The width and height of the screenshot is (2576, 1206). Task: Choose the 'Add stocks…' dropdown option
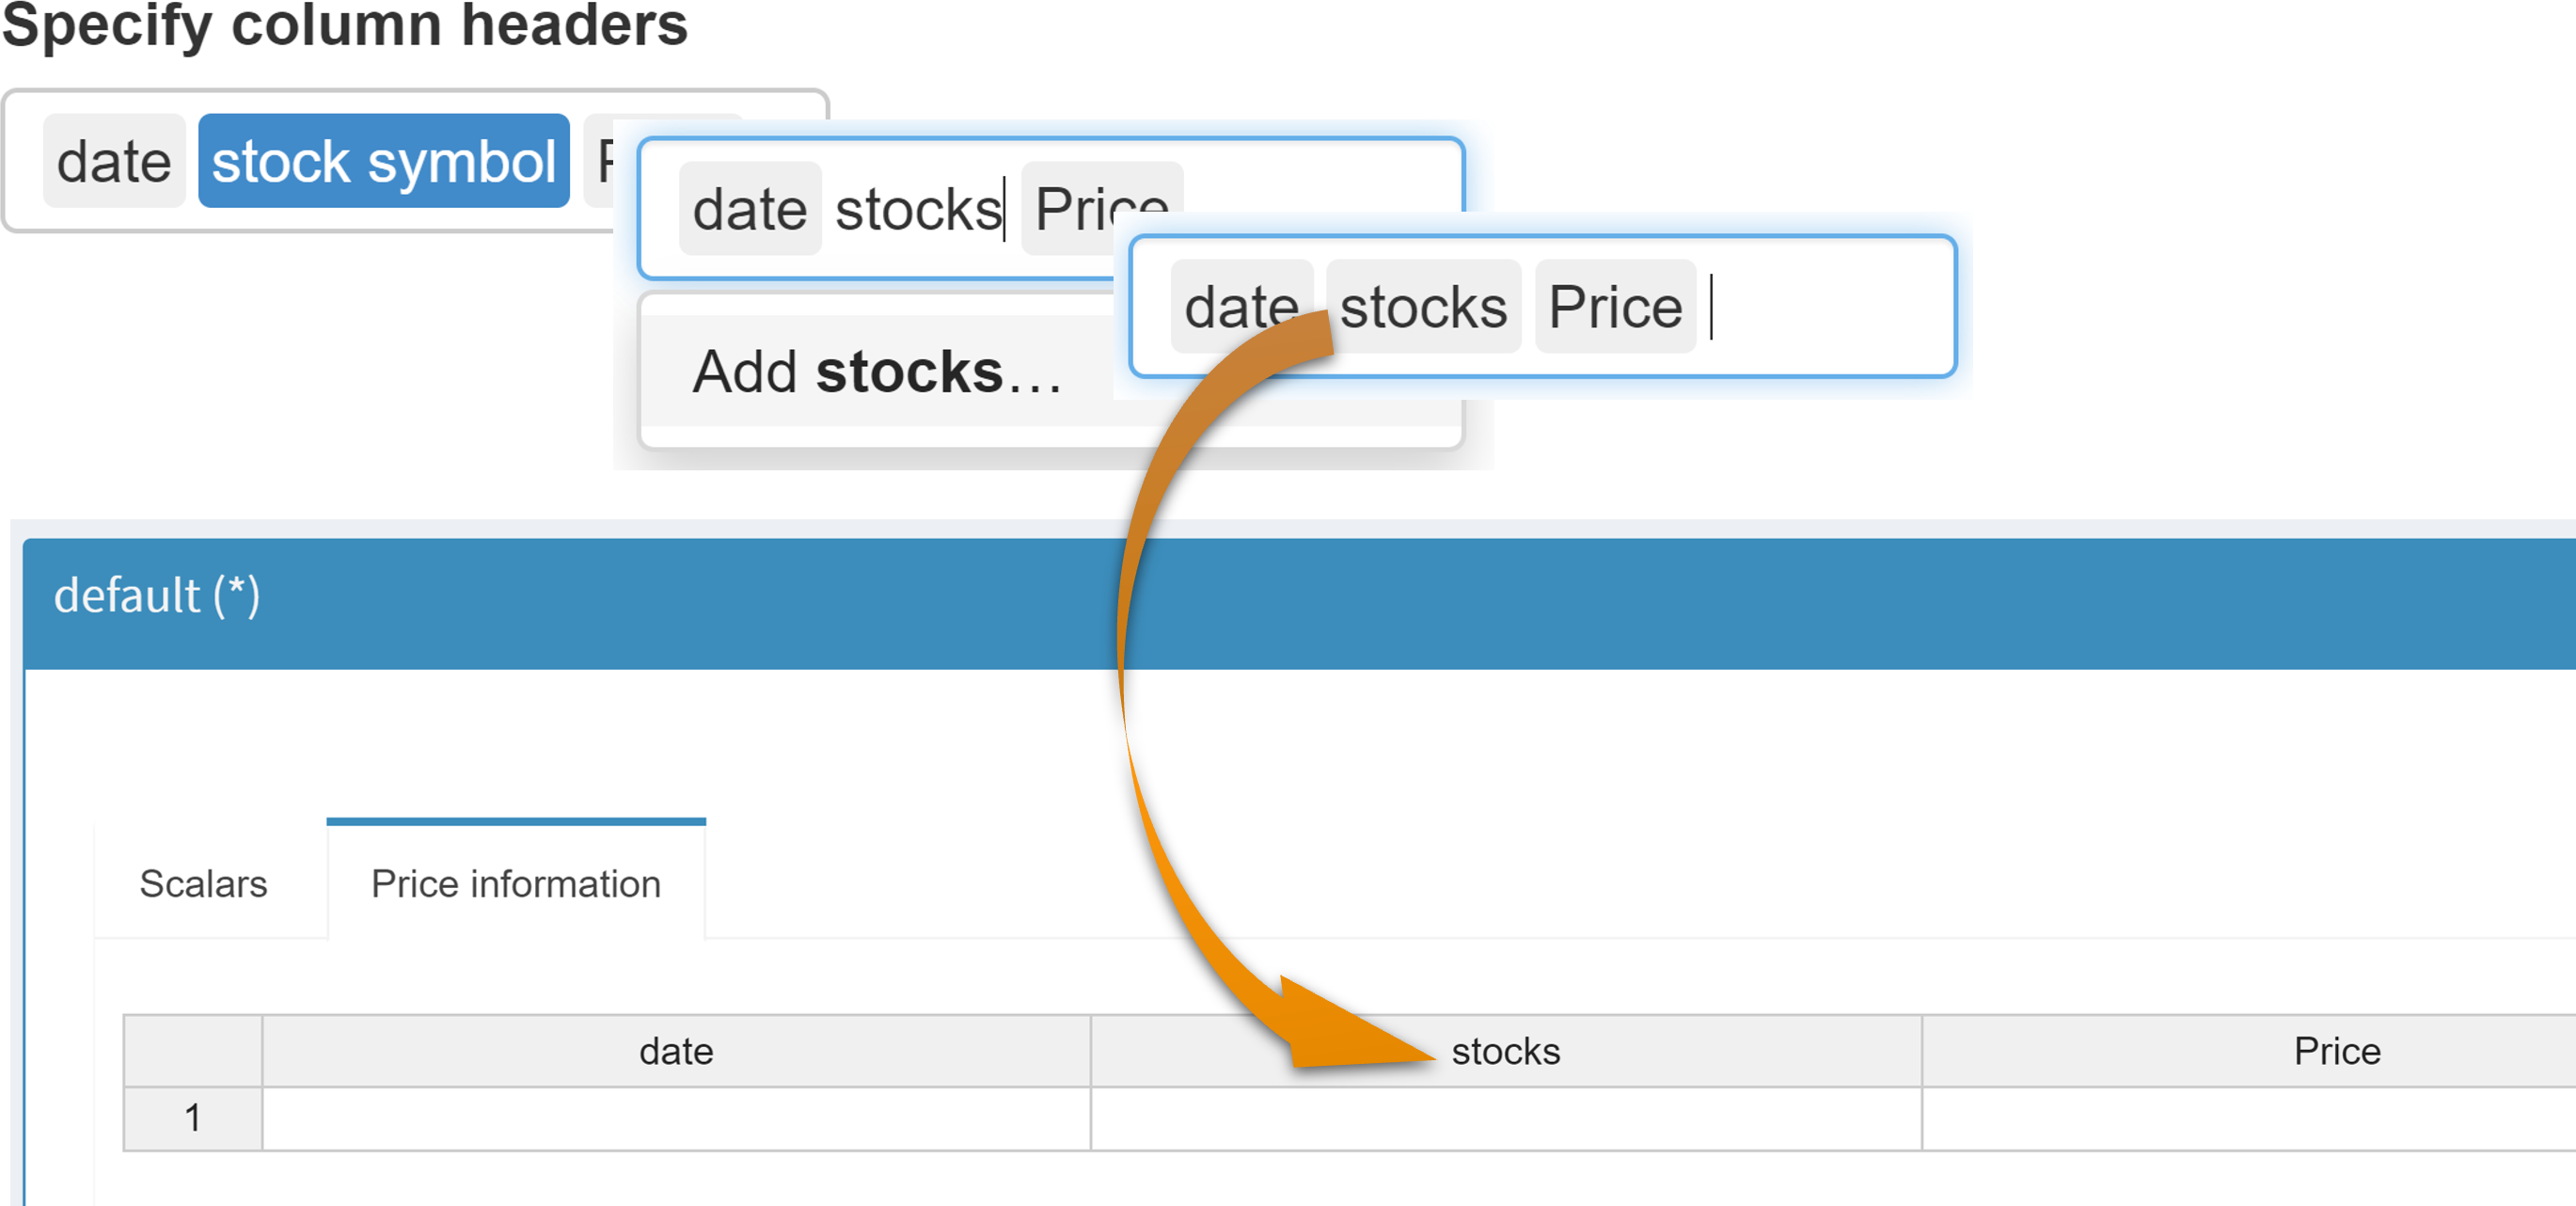point(876,372)
